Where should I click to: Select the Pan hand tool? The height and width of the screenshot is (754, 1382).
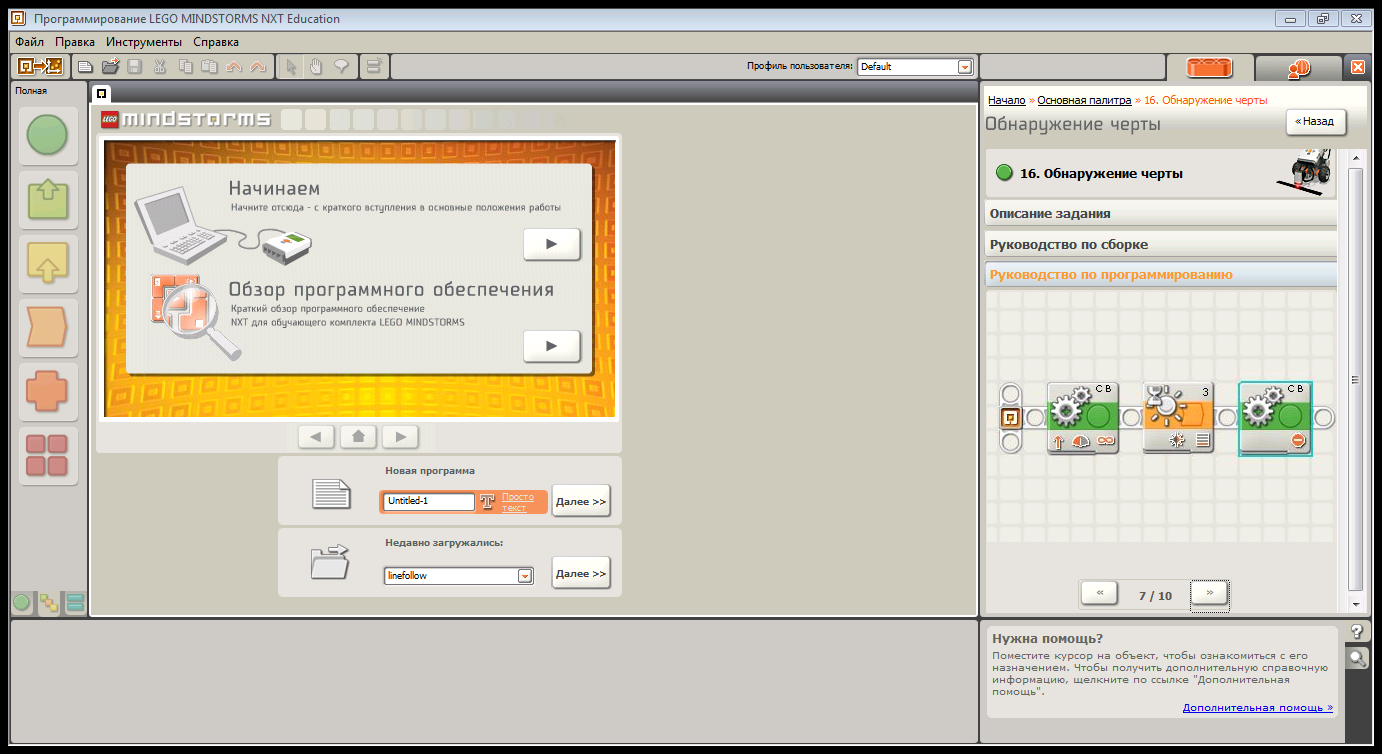pyautogui.click(x=316, y=67)
